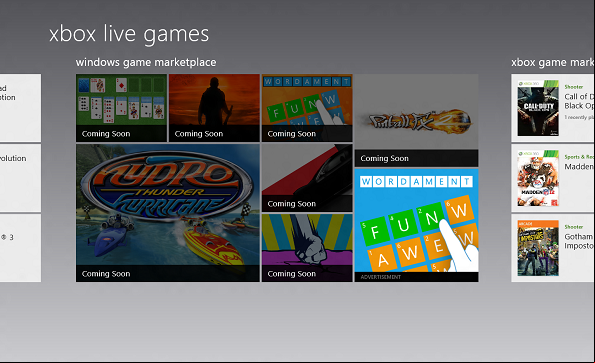Viewport: 595px width, 363px height.
Task: Select the sunset silhouette game tile
Action: (214, 108)
